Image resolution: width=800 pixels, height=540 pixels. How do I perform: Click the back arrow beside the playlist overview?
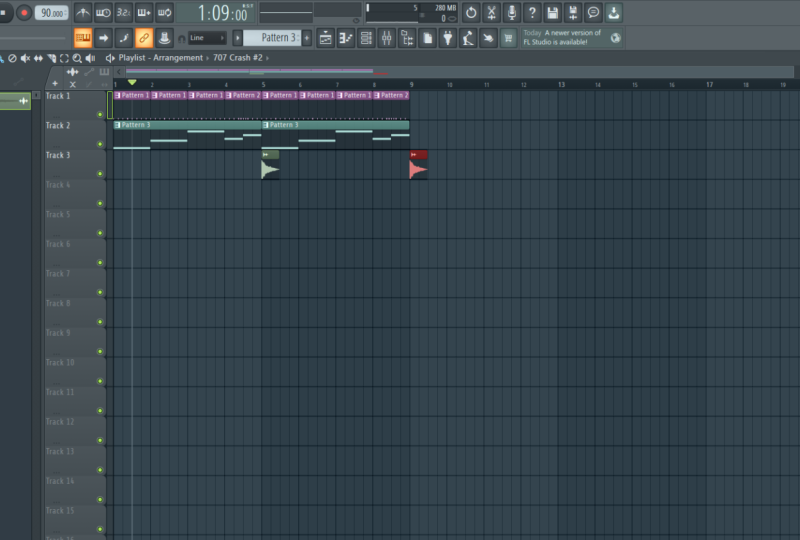pos(119,72)
